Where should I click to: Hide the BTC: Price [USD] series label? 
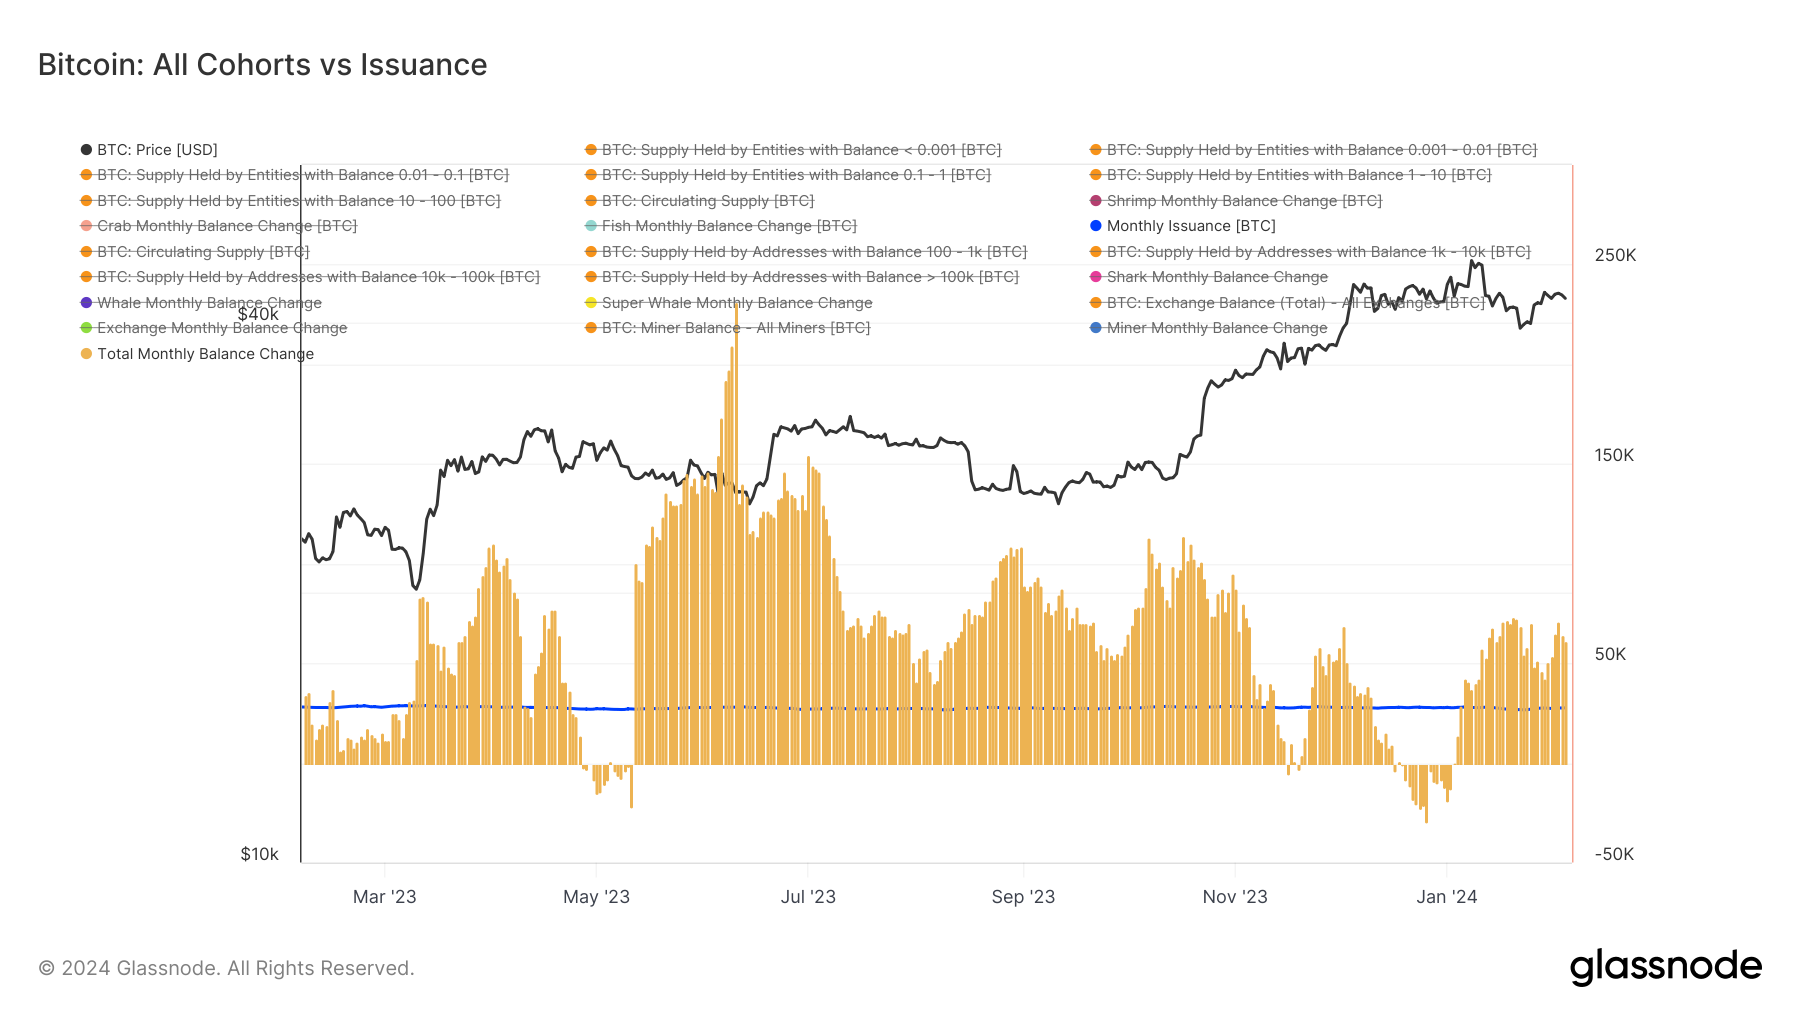157,150
